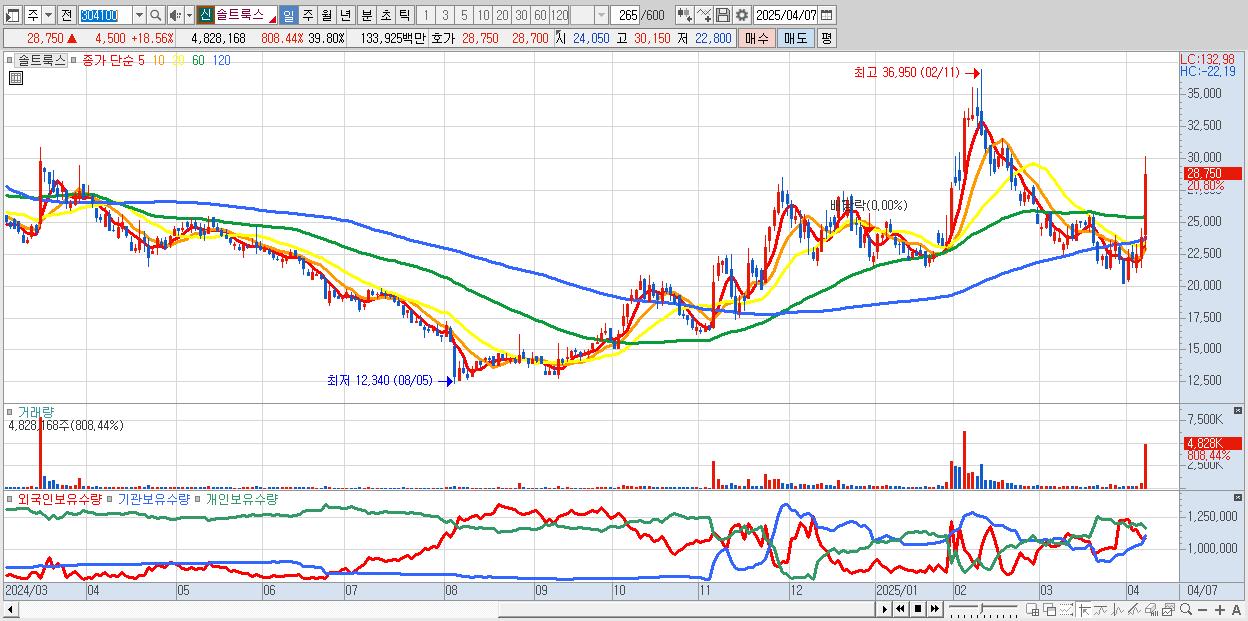1248x621 pixels.
Task: Zoom in with the plus icon
Action: pos(1220,609)
